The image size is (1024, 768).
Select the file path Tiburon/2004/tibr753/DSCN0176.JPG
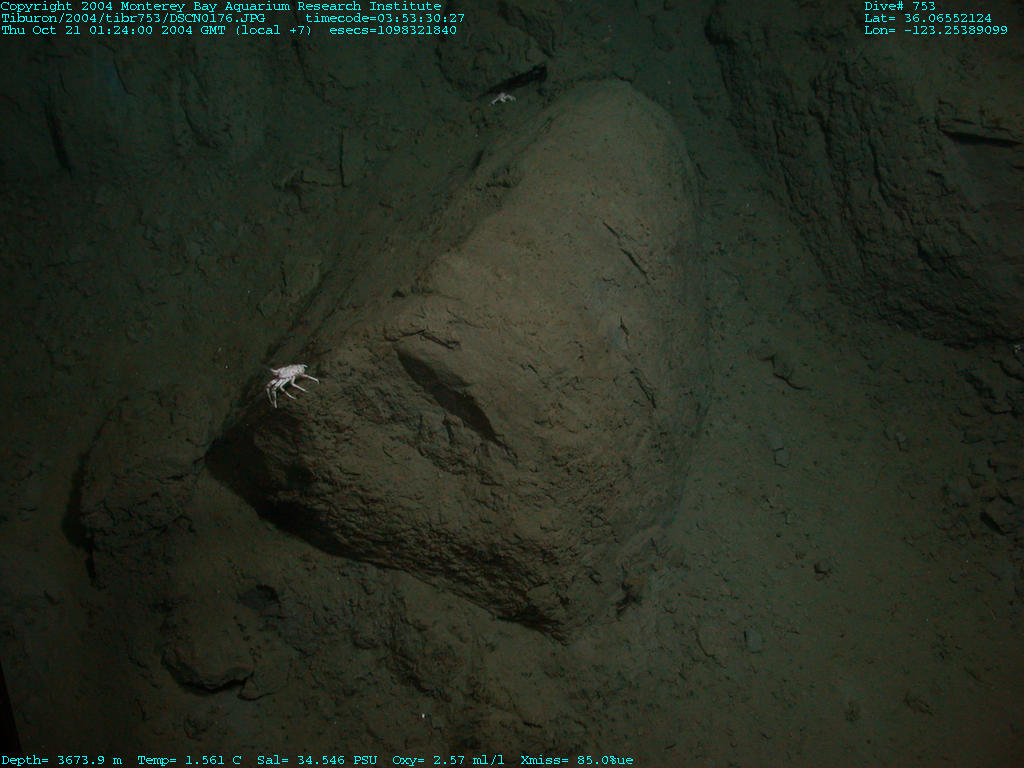133,18
